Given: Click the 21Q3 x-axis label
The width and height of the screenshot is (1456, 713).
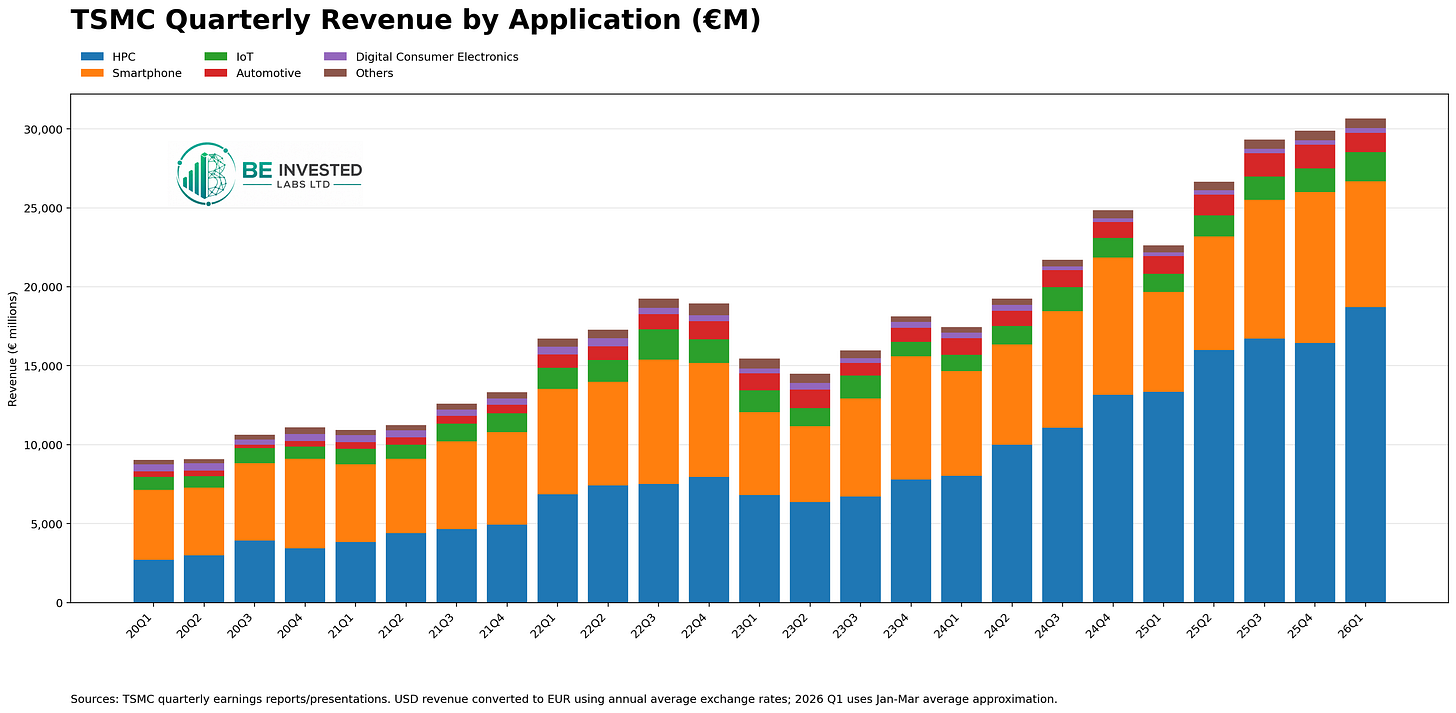Looking at the screenshot, I should pyautogui.click(x=444, y=625).
